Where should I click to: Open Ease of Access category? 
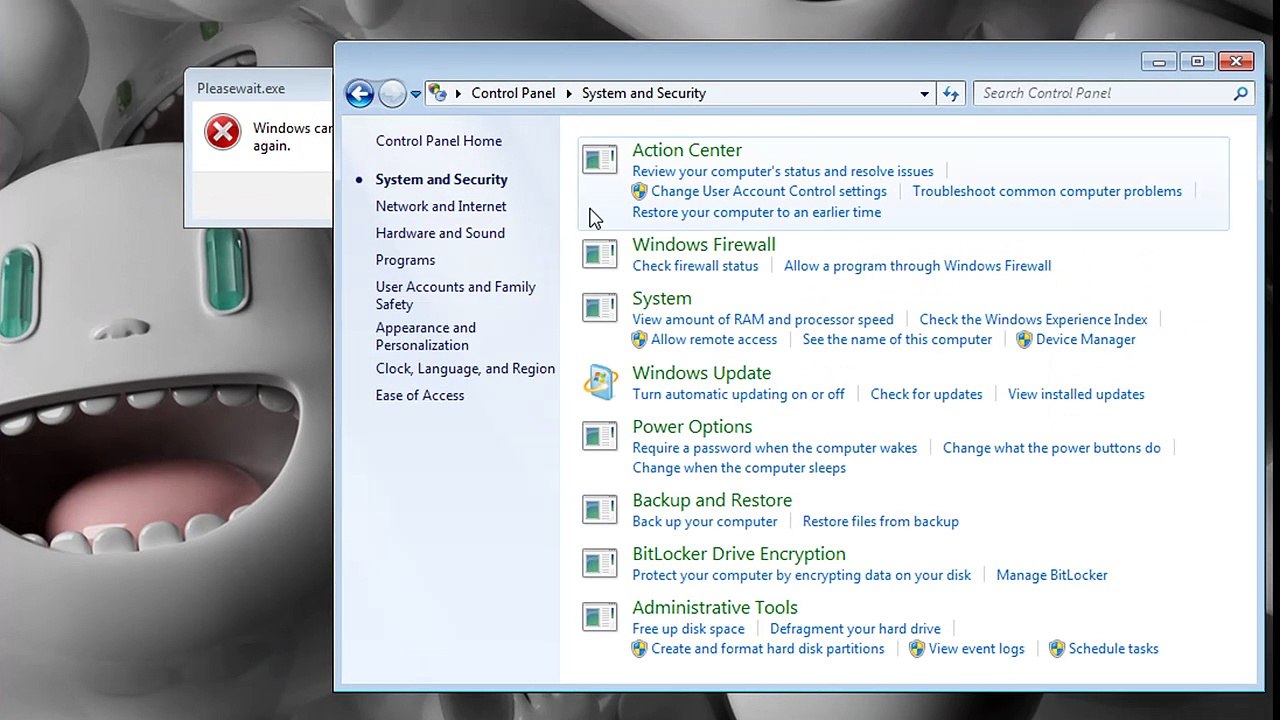pyautogui.click(x=420, y=395)
